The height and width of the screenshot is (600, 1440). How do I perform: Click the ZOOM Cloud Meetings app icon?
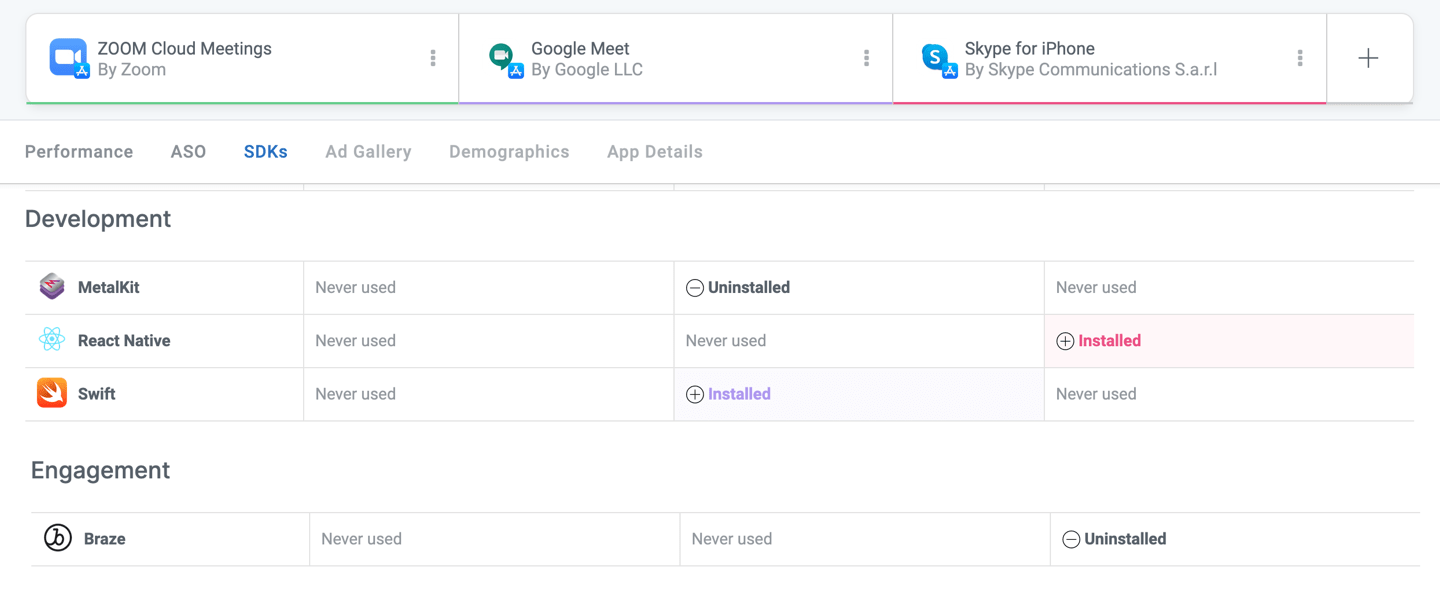pyautogui.click(x=69, y=58)
